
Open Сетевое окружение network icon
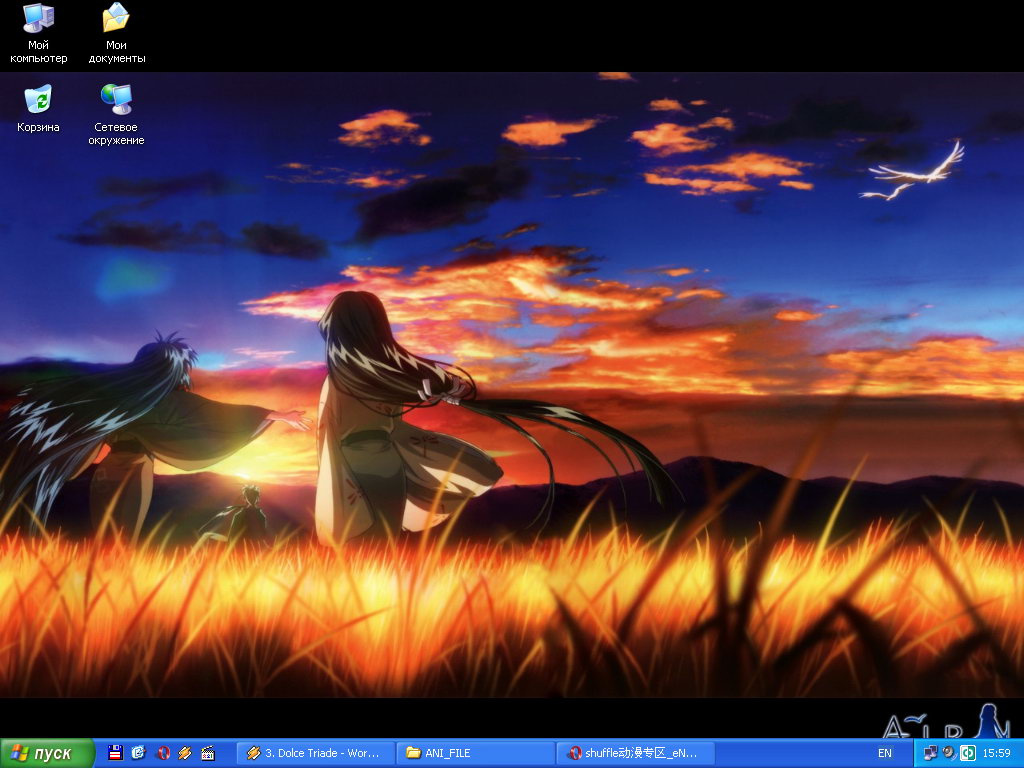118,99
